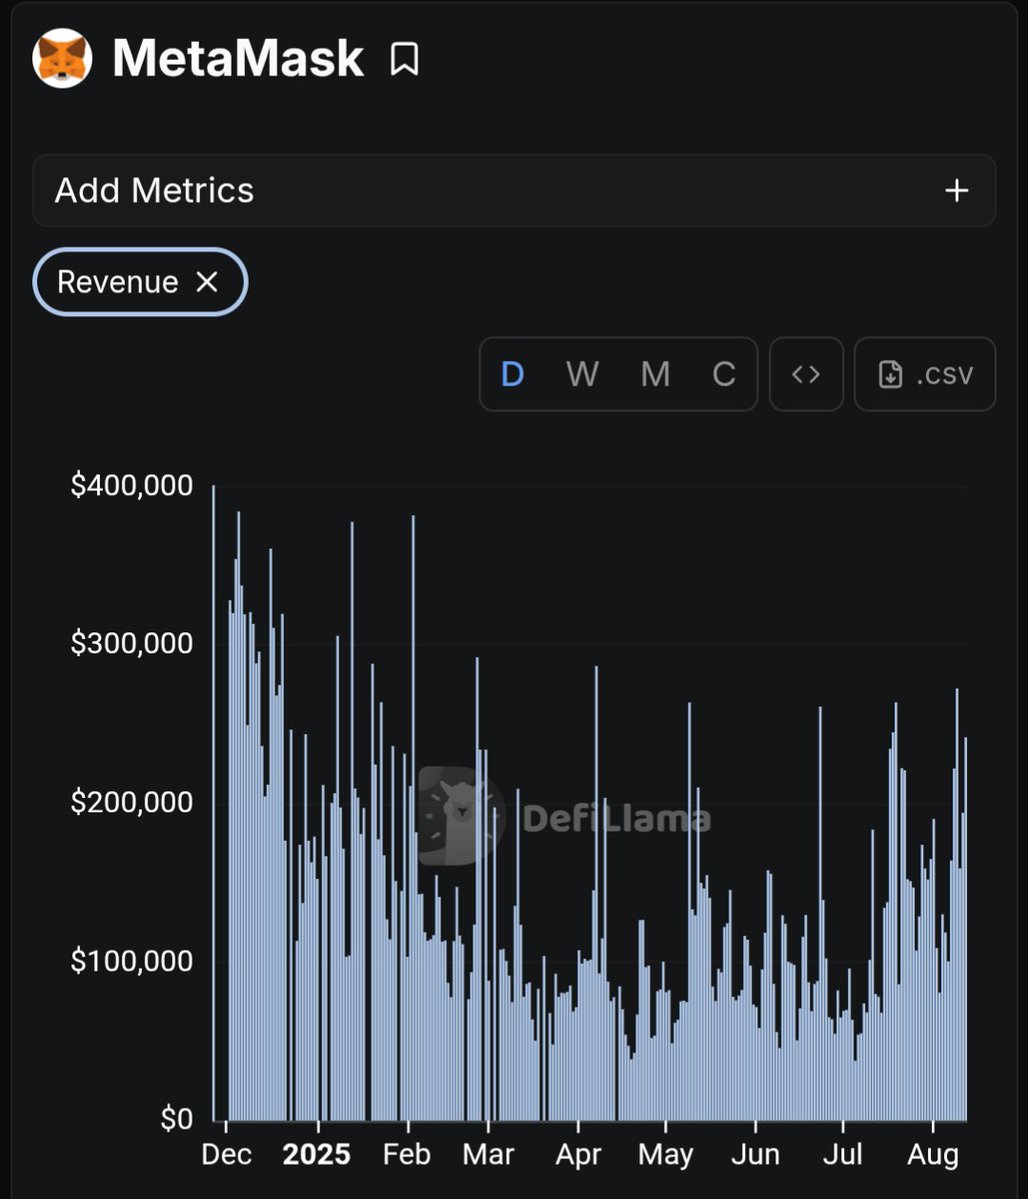Click the Apr x-axis label
Screen dimensions: 1028x1199
(x=578, y=1155)
